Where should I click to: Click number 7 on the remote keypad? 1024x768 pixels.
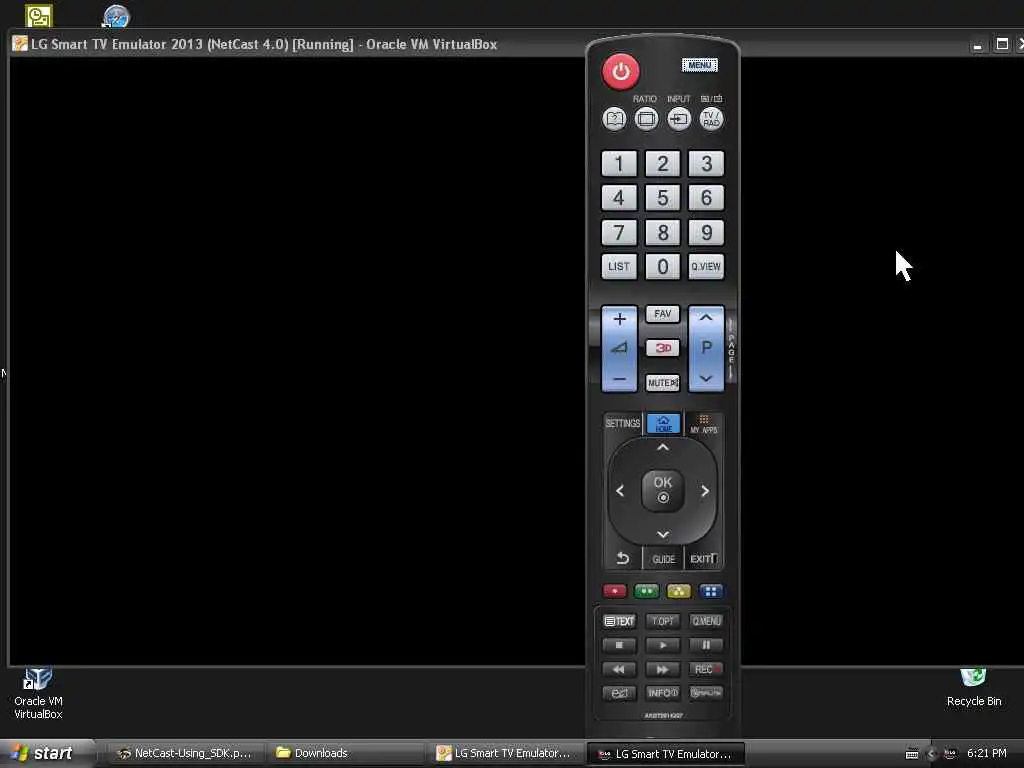click(x=619, y=232)
